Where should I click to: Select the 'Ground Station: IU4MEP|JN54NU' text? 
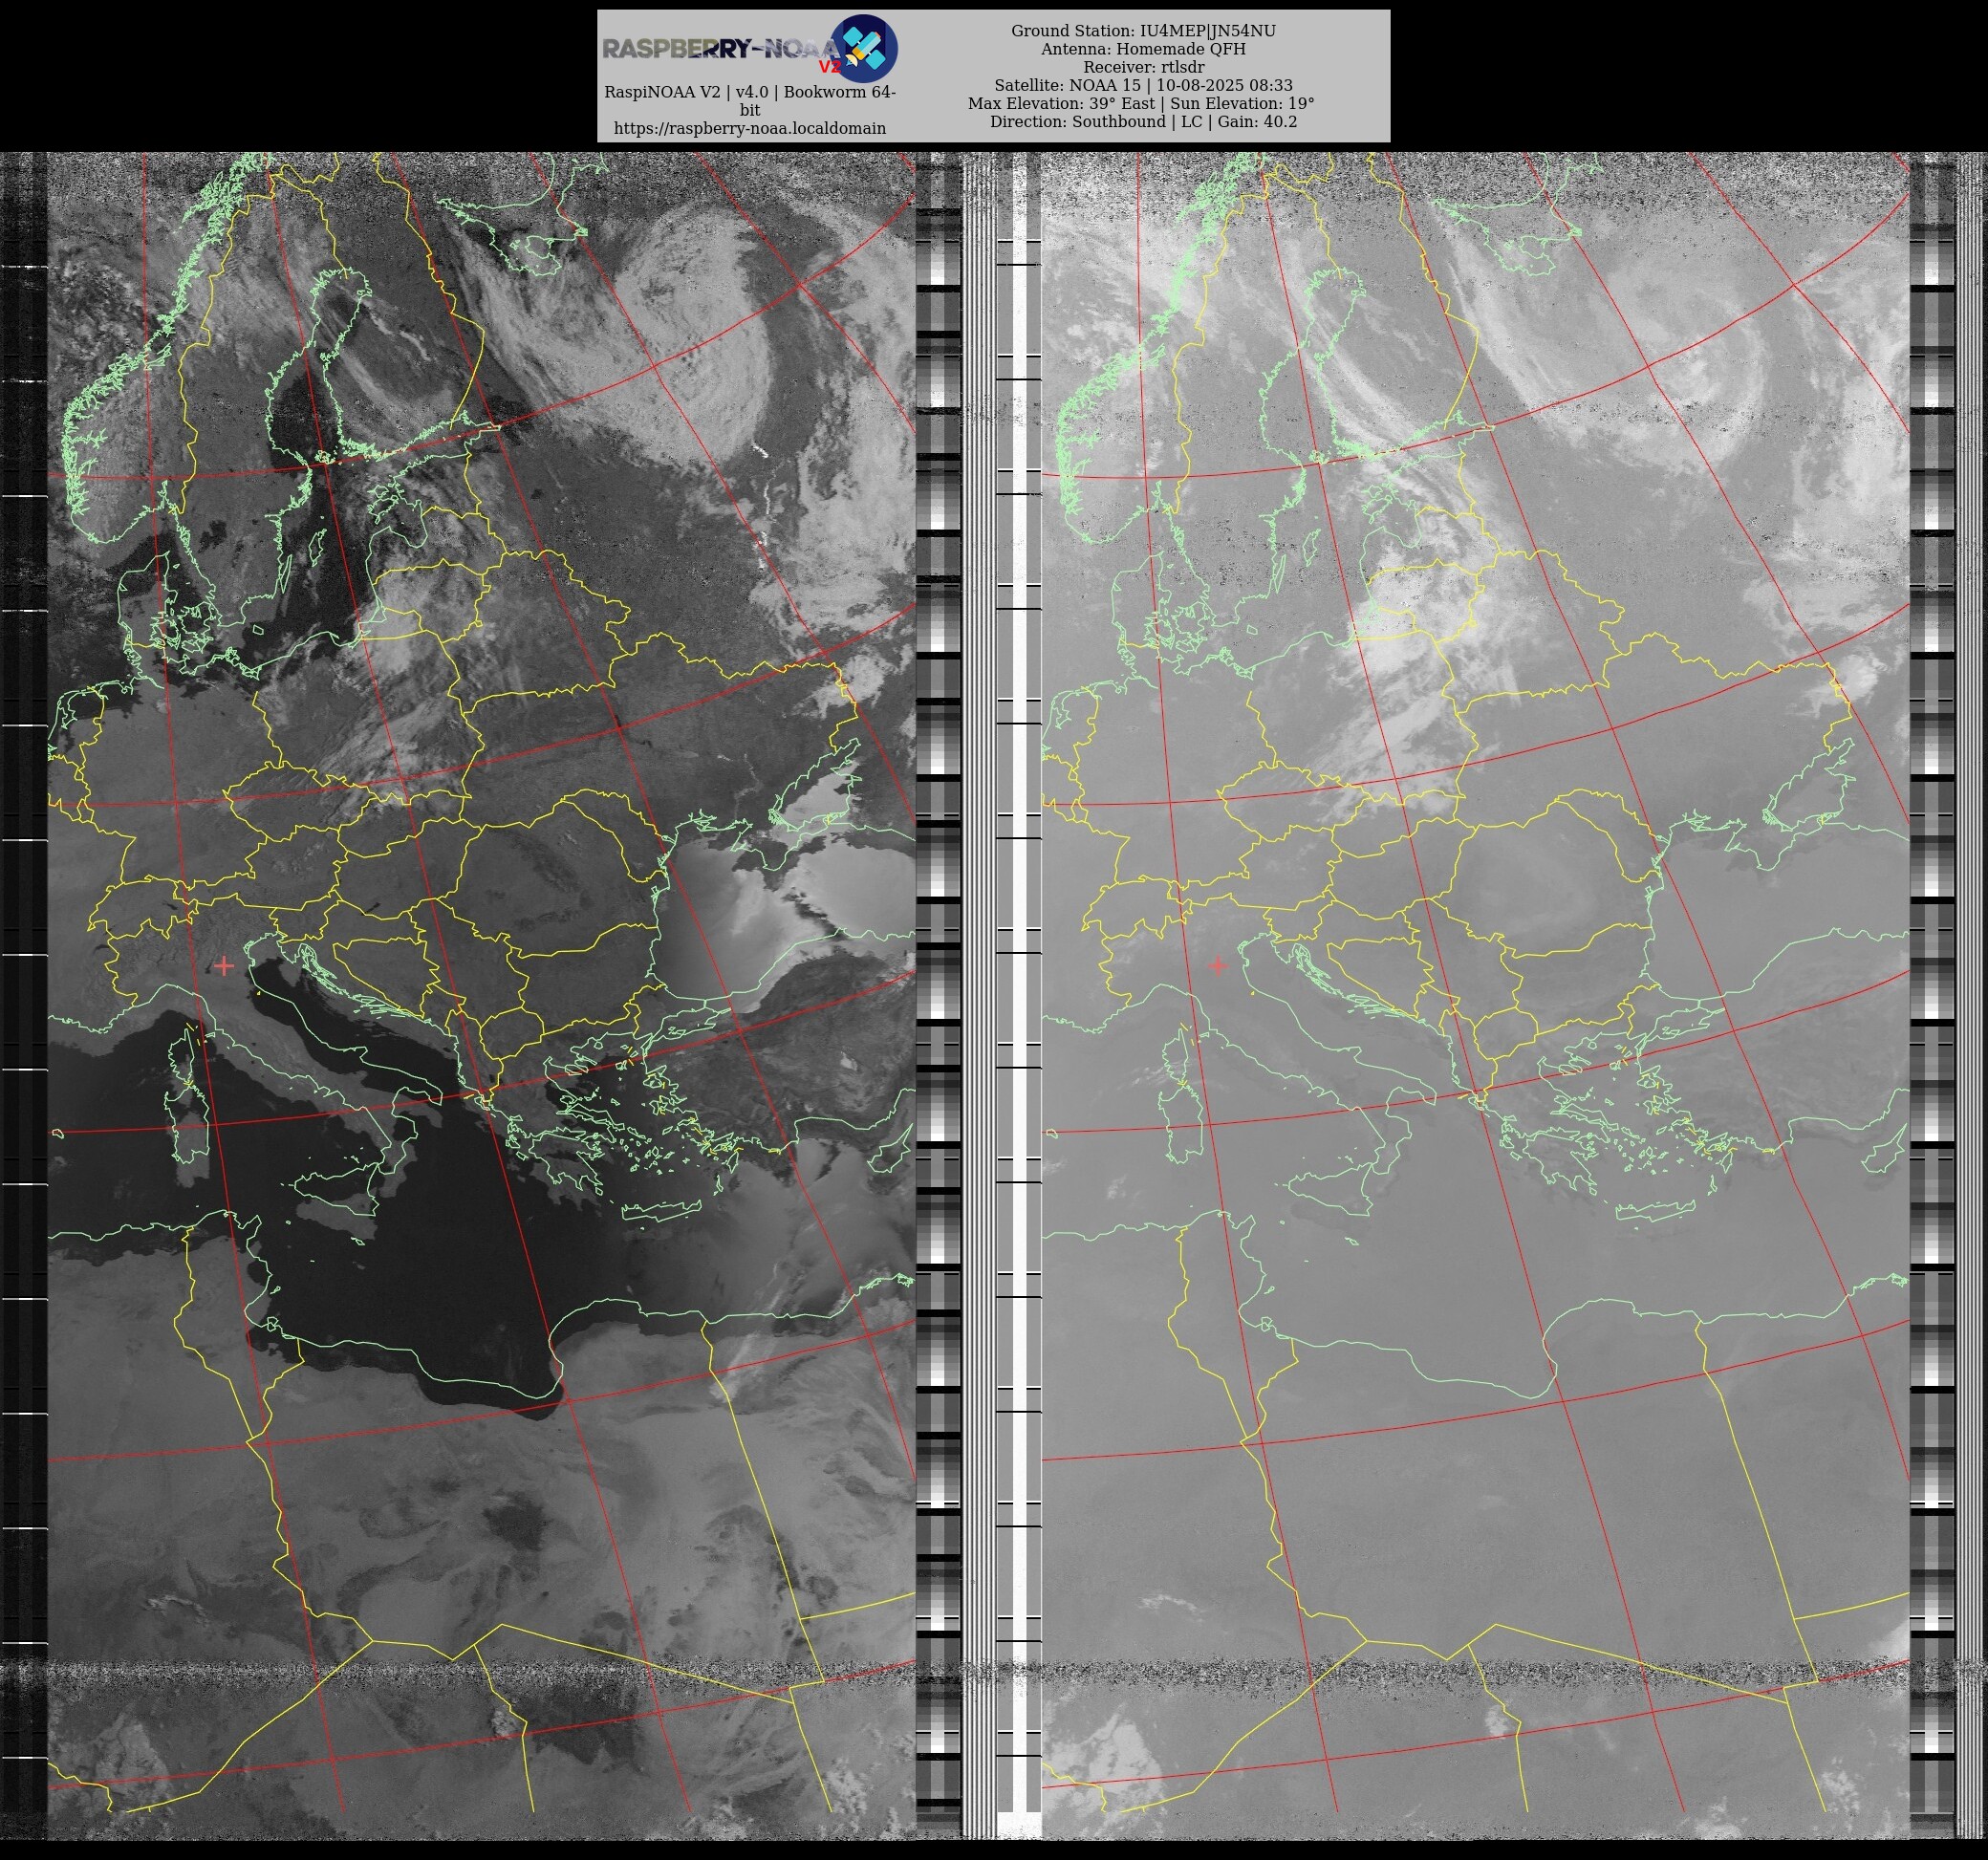(x=1143, y=31)
